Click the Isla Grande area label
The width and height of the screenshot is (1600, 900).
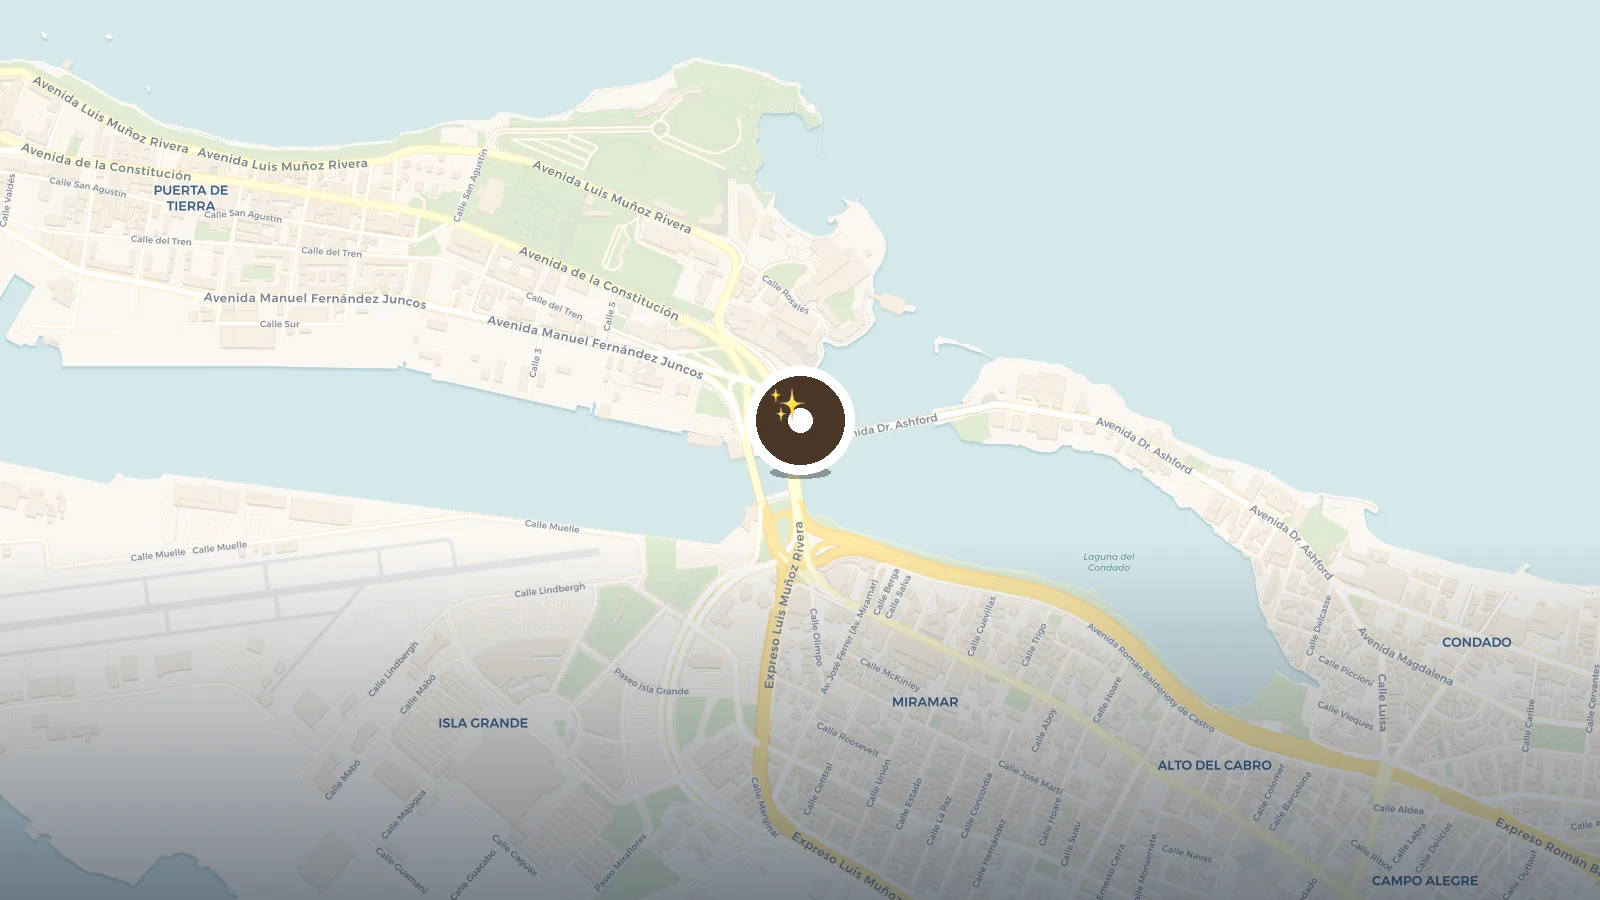483,723
